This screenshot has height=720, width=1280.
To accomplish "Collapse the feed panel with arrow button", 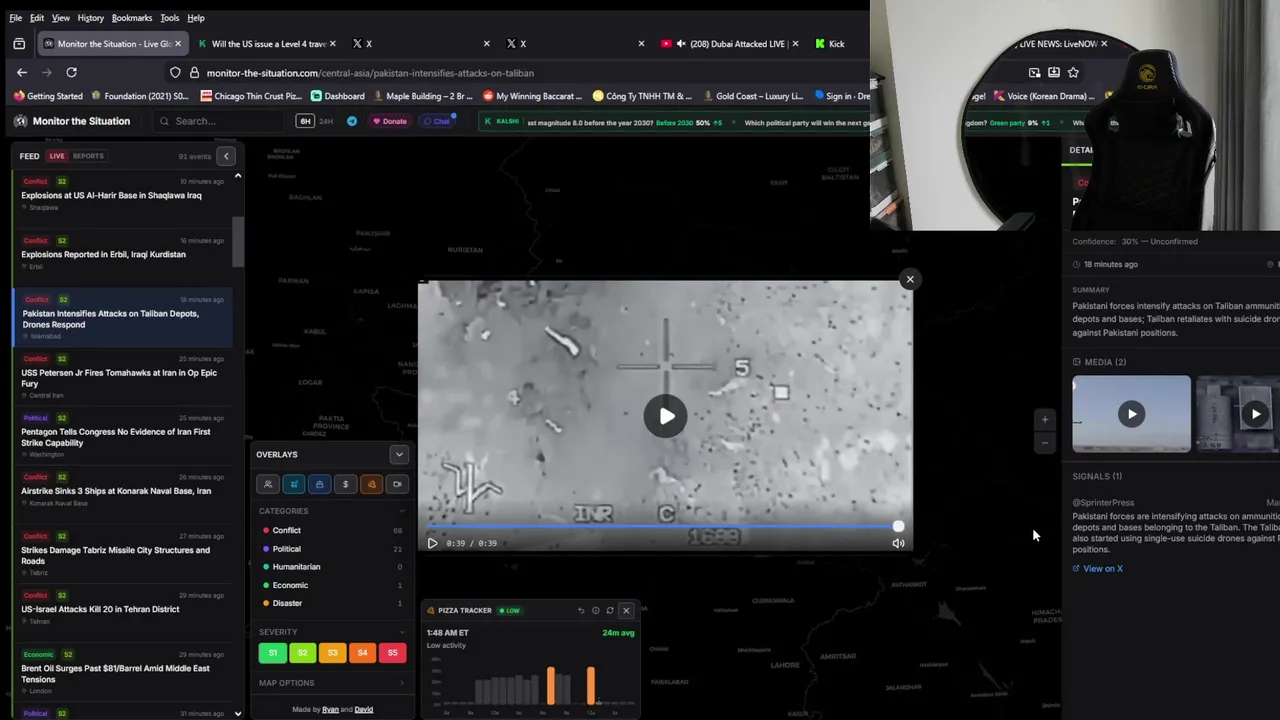I will (226, 156).
